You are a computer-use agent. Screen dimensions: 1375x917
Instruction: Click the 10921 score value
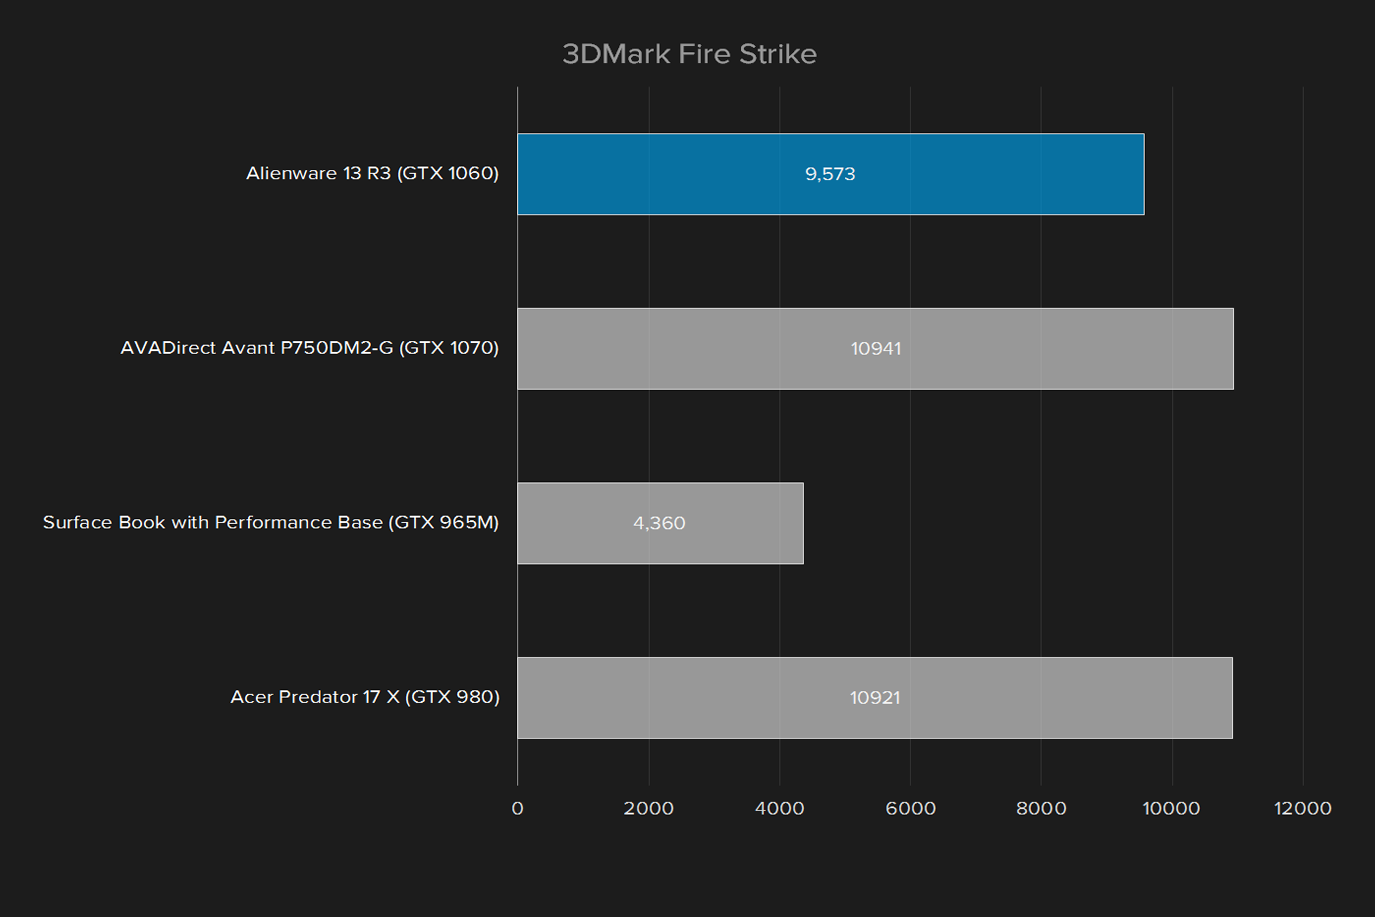coord(875,698)
